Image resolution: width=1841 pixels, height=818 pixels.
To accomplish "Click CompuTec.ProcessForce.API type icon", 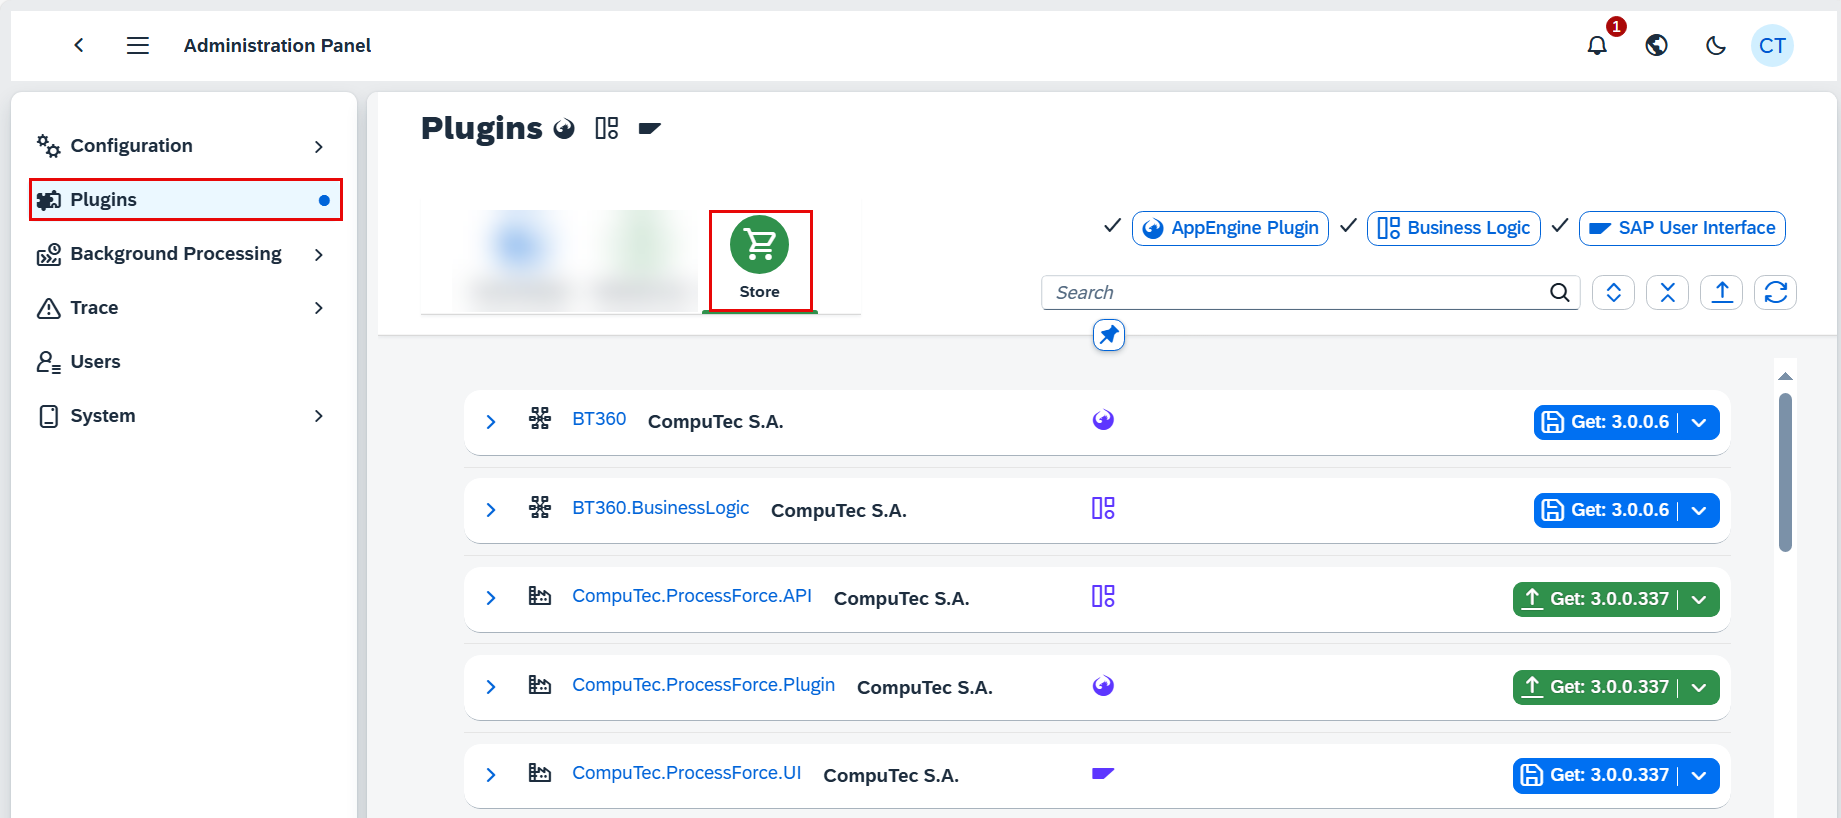I will tap(1103, 596).
